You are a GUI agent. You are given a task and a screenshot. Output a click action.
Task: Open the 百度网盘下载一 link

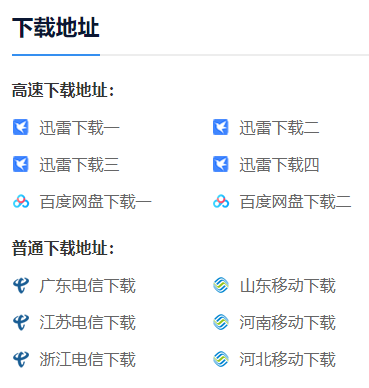coord(96,202)
